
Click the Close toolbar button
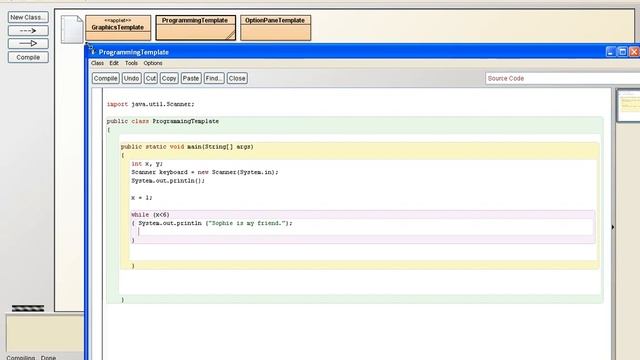tap(237, 78)
